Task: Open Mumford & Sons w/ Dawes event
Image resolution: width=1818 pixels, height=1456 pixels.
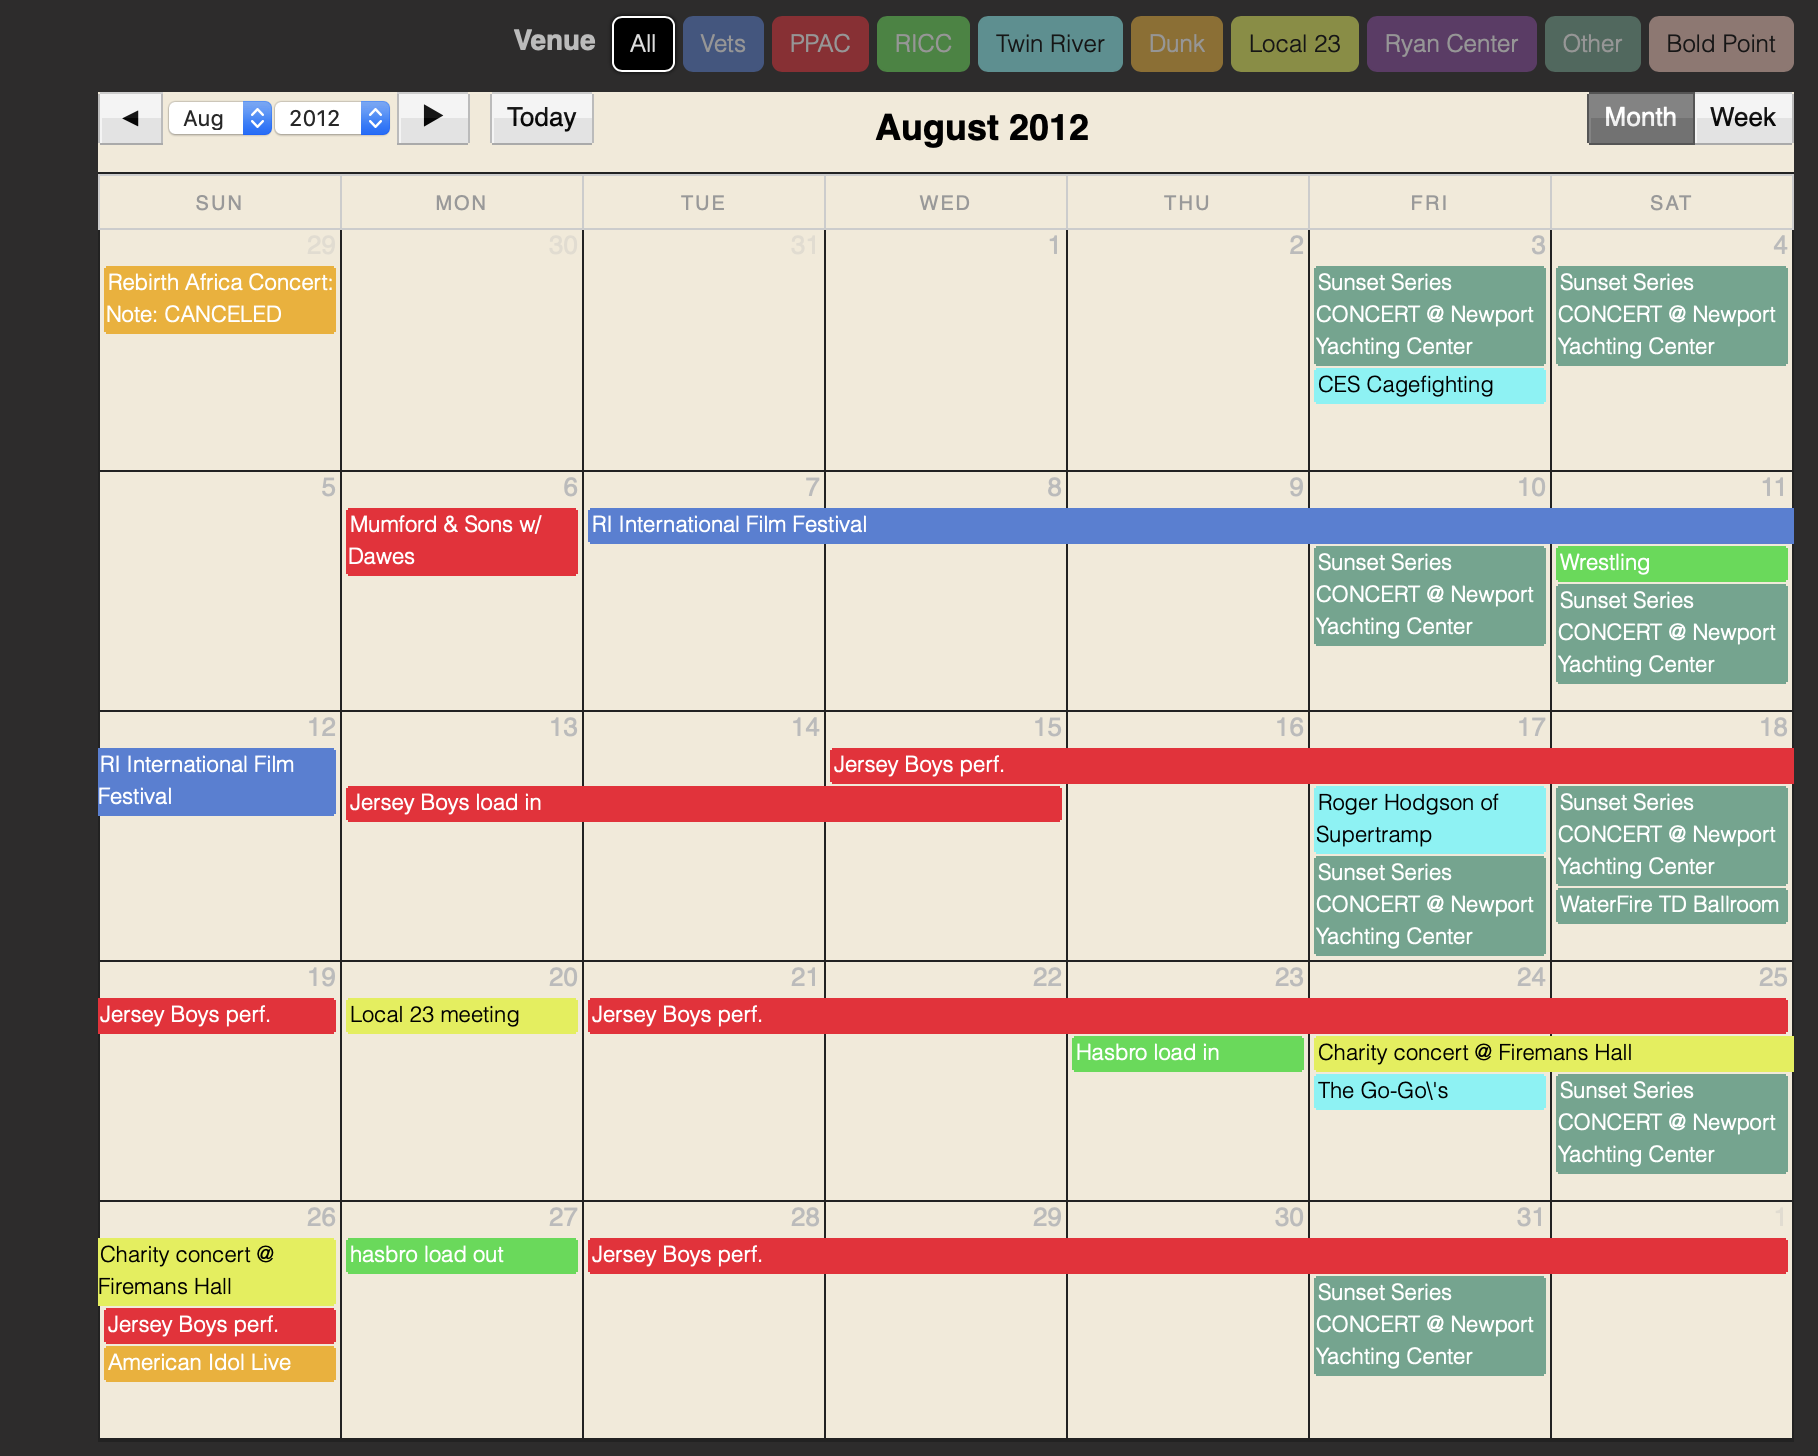Action: [461, 541]
